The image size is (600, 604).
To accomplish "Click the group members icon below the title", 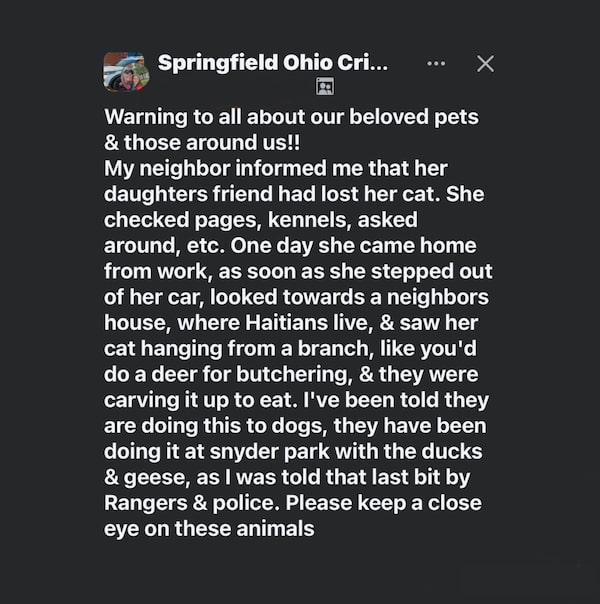I will pyautogui.click(x=324, y=87).
